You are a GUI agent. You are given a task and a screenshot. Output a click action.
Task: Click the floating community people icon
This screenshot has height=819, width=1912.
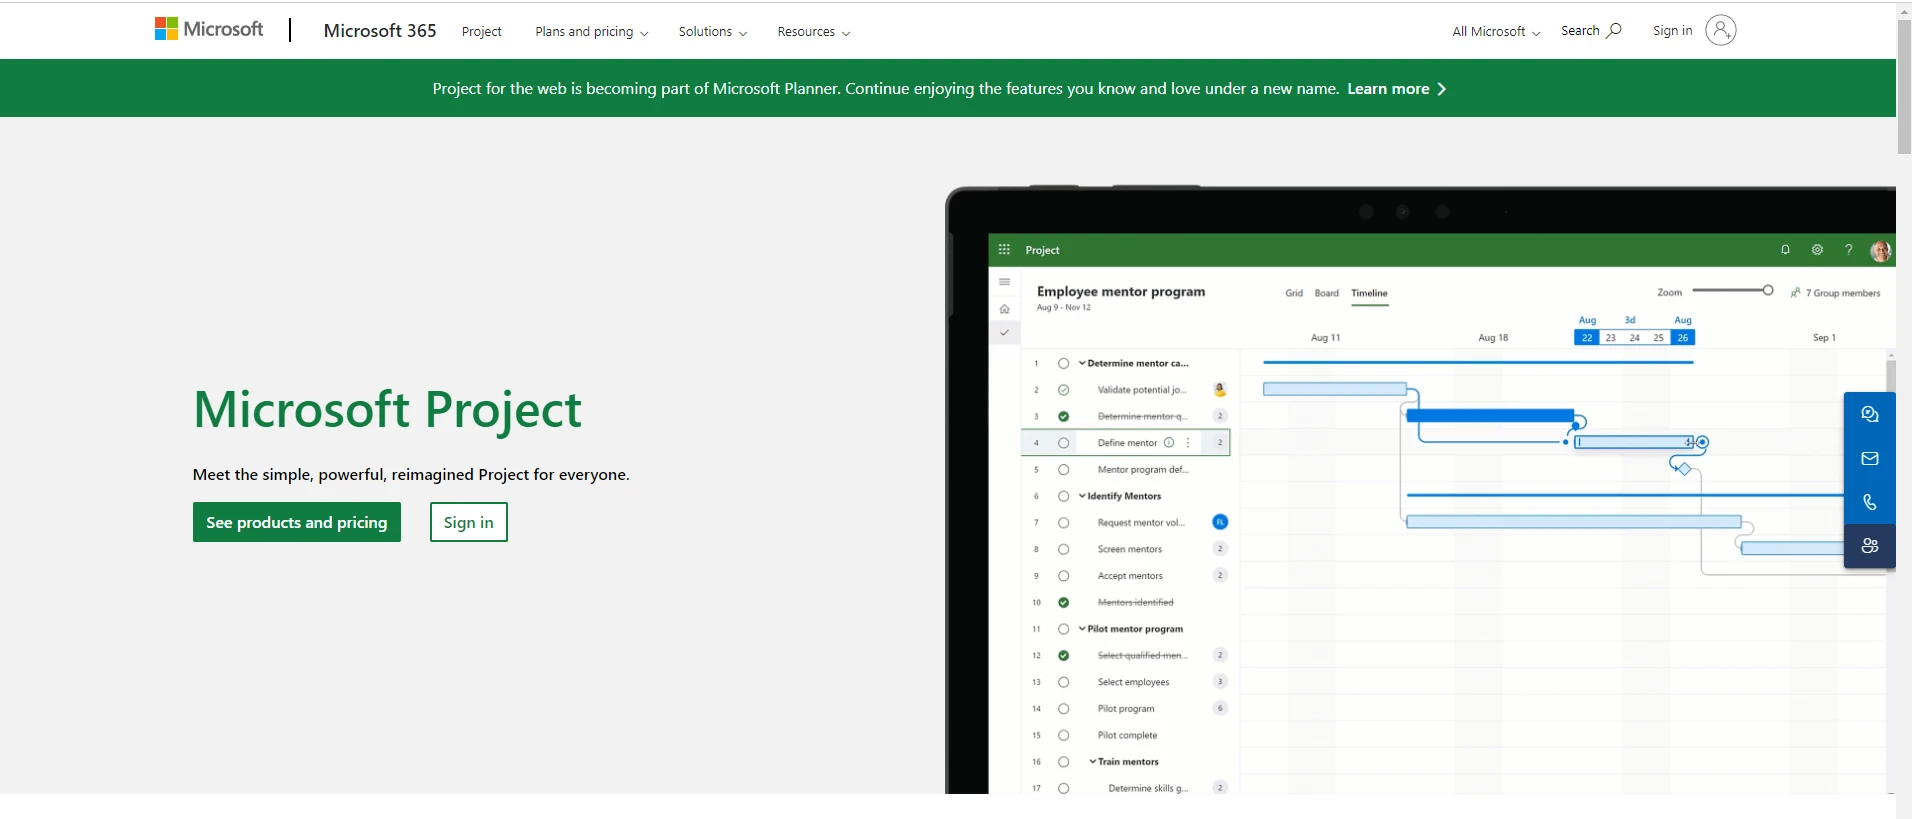click(x=1869, y=546)
